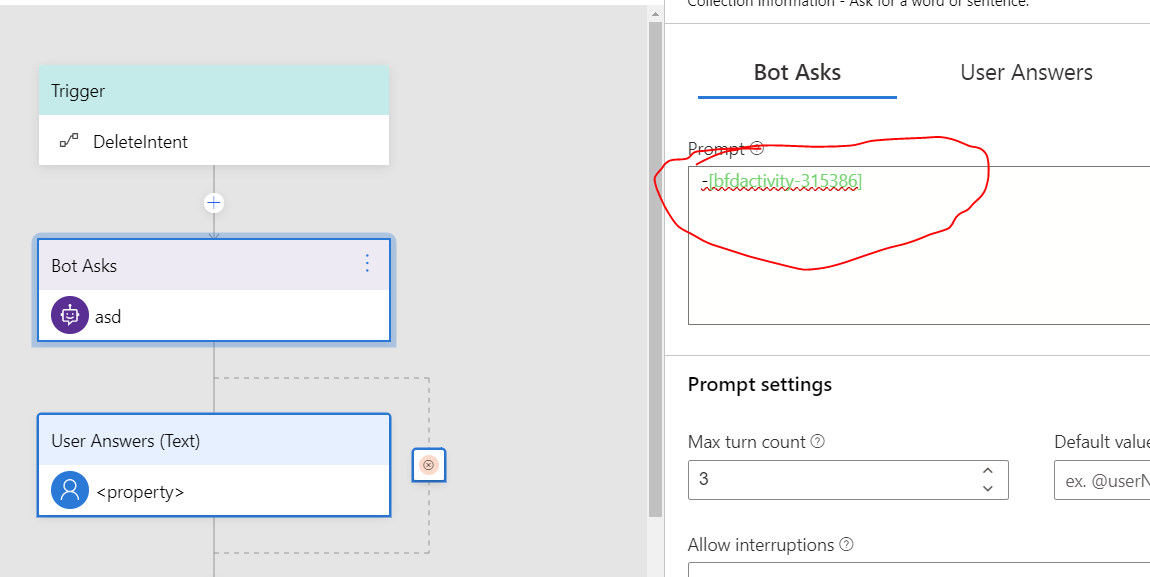The width and height of the screenshot is (1150, 577).
Task: Decrement Max turn count using down arrow
Action: tap(987, 487)
